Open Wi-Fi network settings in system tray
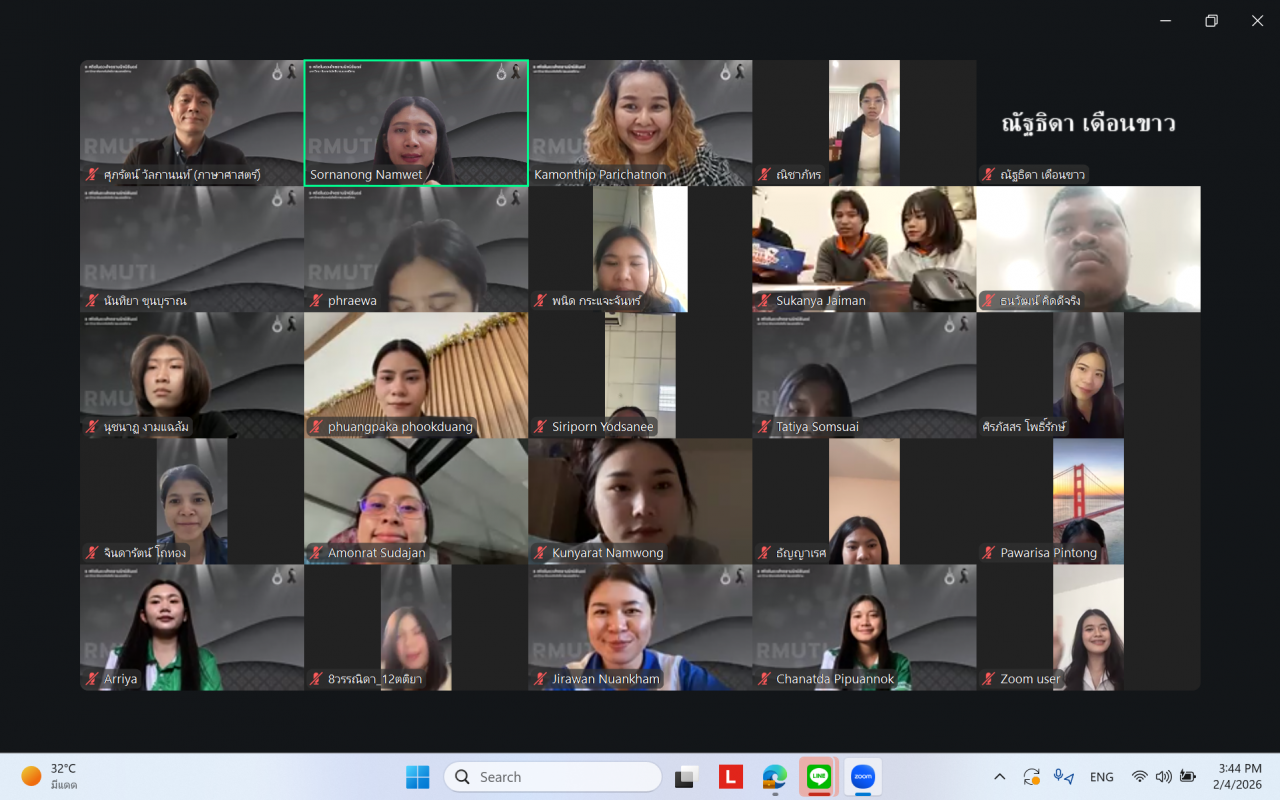Screen dimensions: 1280x800 [x=1139, y=777]
